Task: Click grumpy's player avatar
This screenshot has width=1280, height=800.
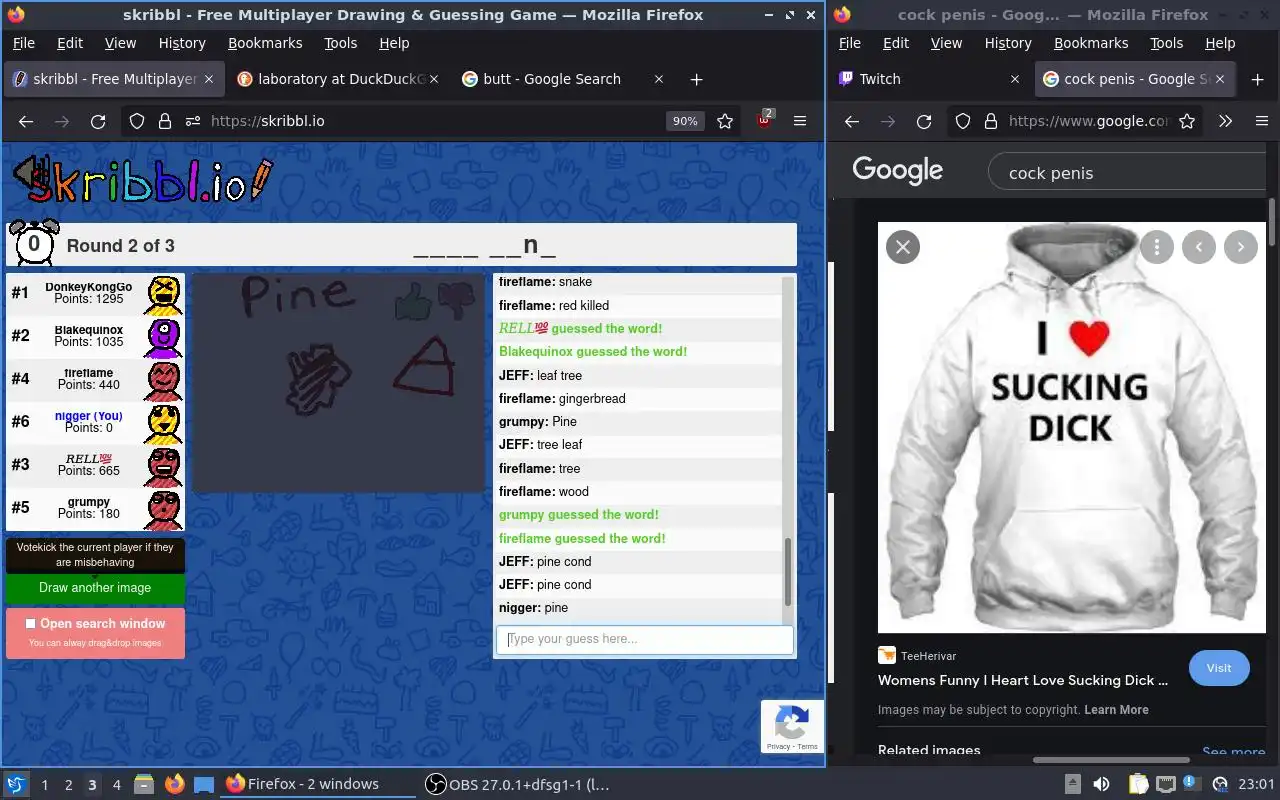Action: pyautogui.click(x=164, y=509)
